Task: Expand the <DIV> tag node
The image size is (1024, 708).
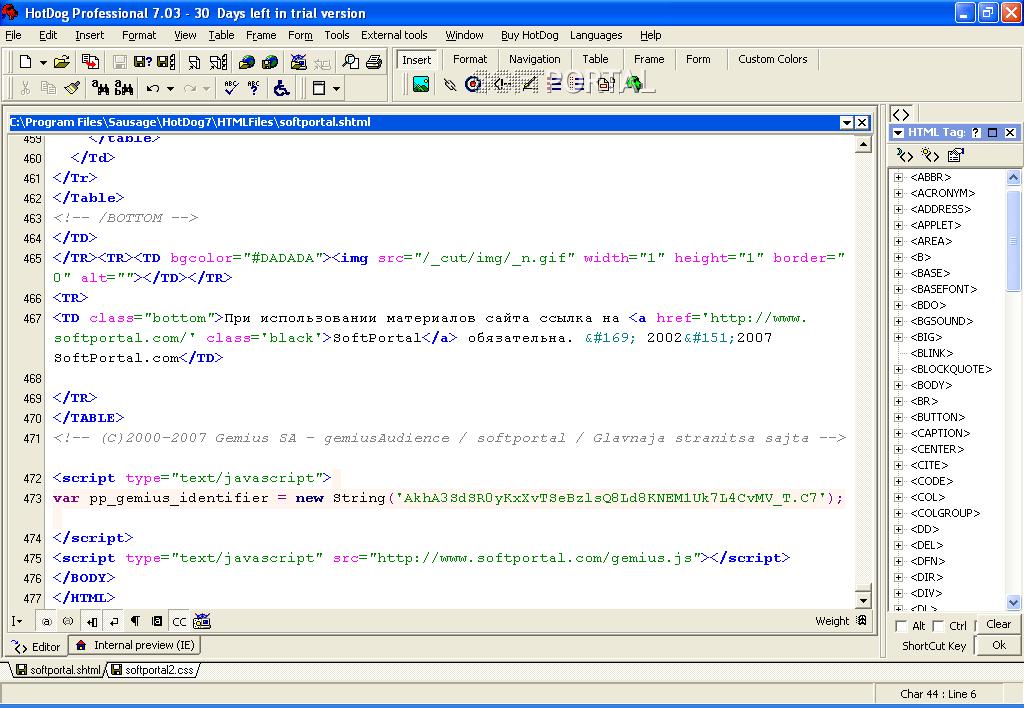Action: click(x=899, y=593)
